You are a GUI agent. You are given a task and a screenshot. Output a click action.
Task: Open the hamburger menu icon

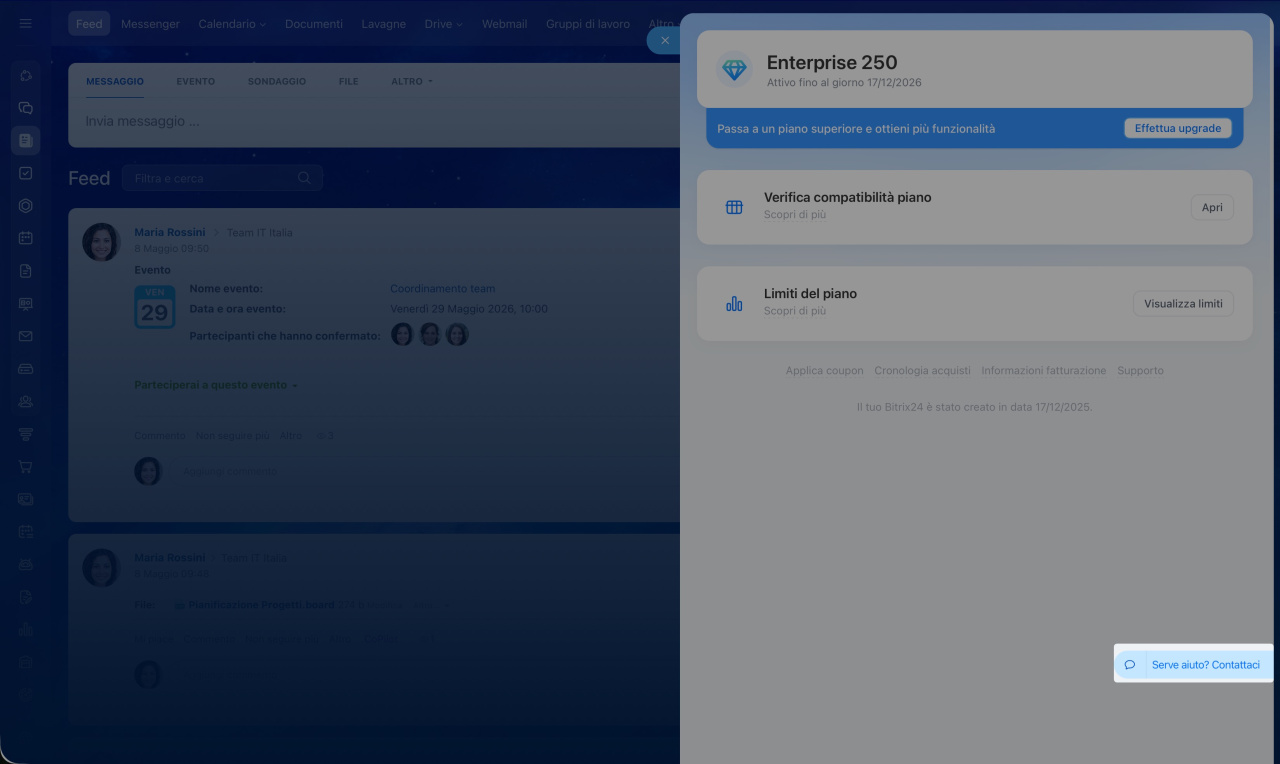point(26,23)
